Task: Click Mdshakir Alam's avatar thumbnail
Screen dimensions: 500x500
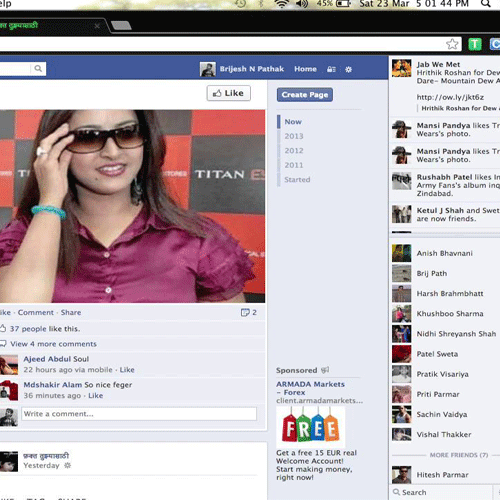Action: [9, 391]
